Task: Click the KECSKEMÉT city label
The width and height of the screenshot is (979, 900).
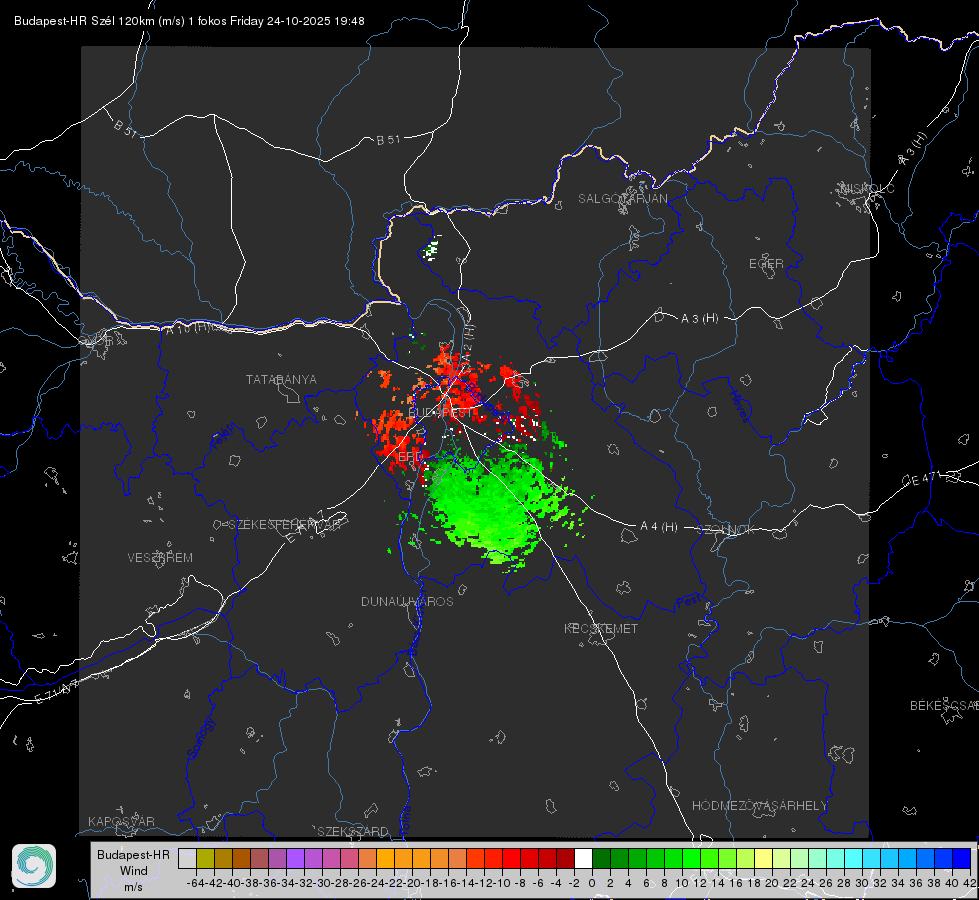Action: tap(601, 628)
